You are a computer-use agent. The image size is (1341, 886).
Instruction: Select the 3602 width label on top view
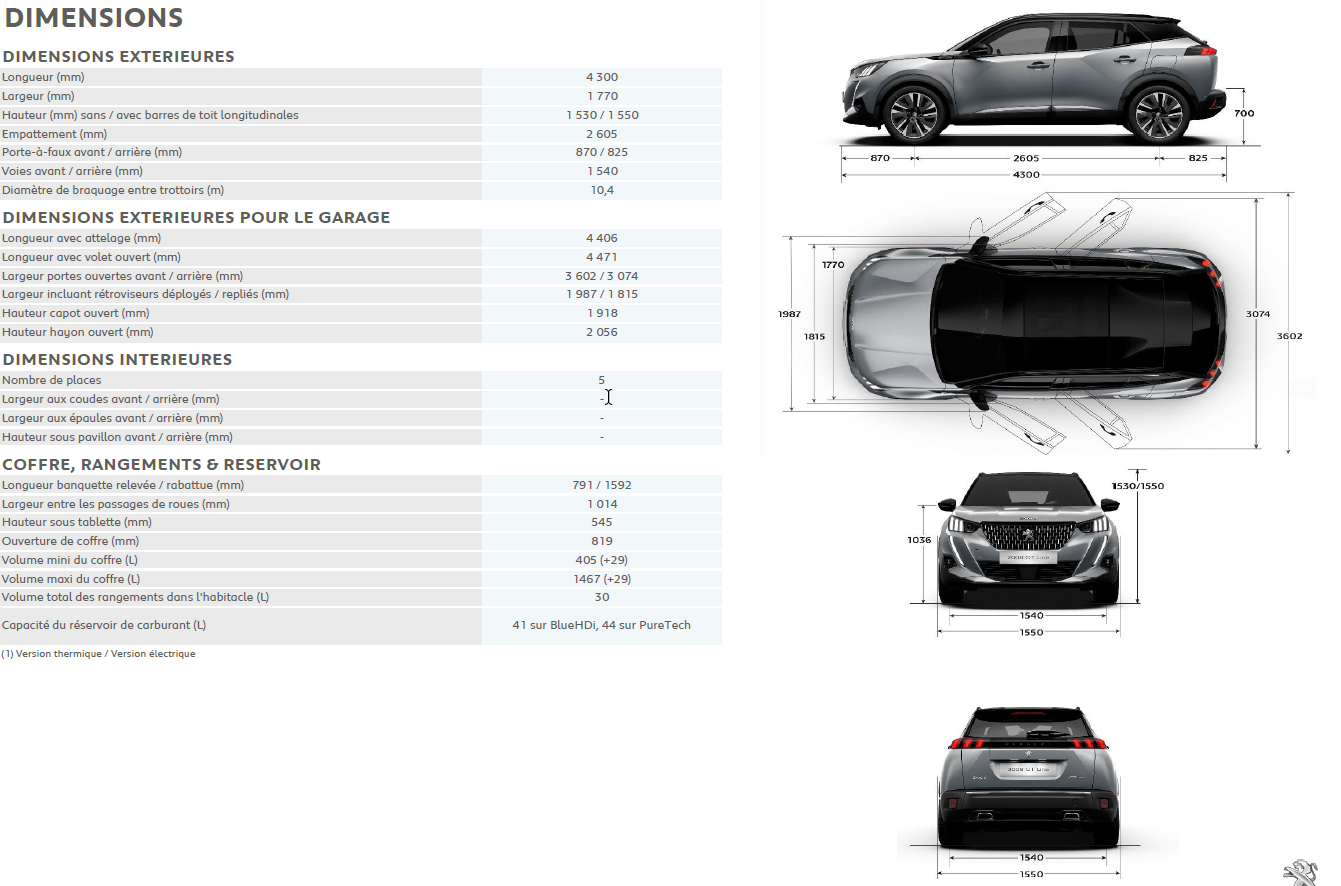1289,336
